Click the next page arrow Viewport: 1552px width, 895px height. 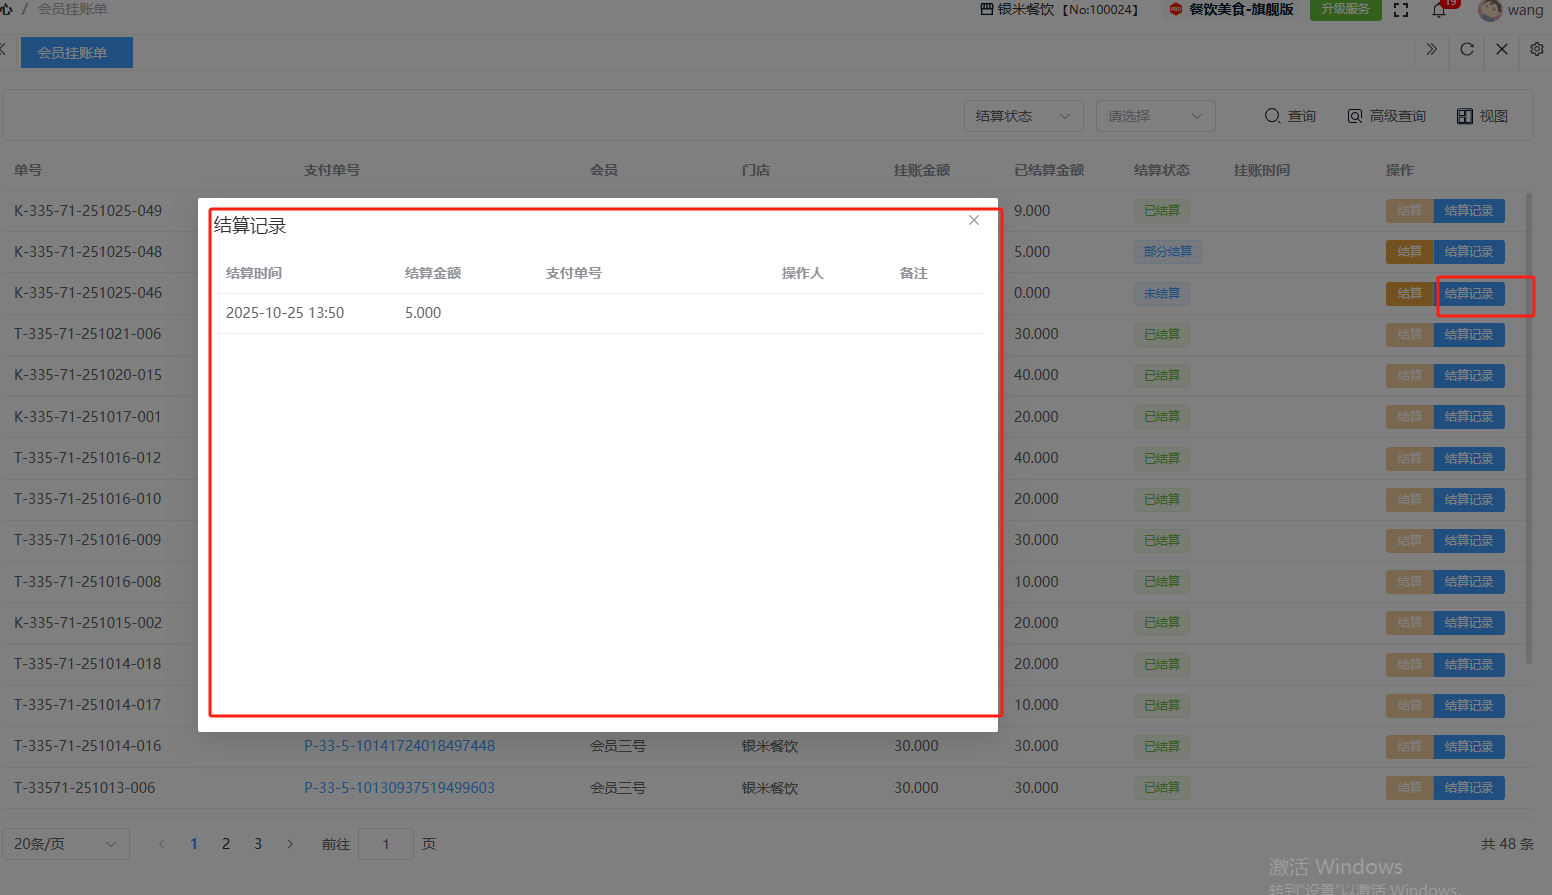tap(290, 844)
